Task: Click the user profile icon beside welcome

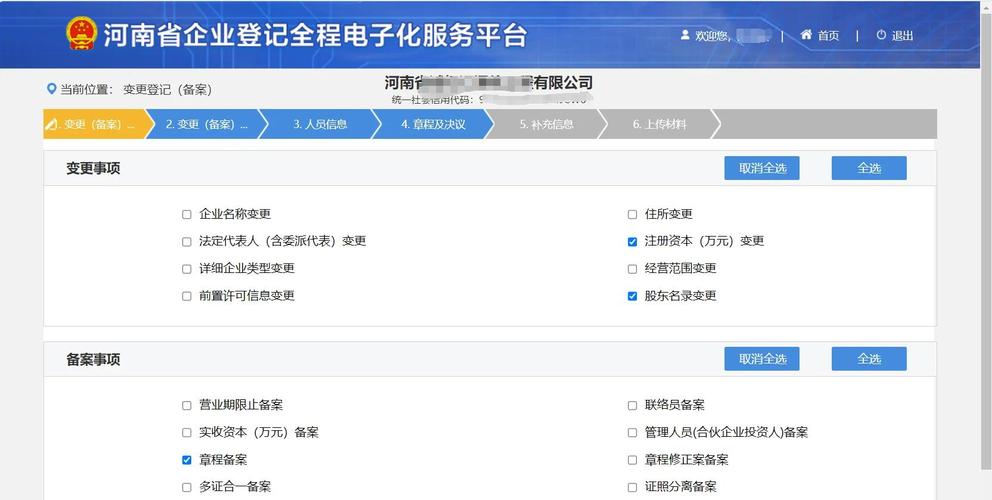Action: click(685, 35)
